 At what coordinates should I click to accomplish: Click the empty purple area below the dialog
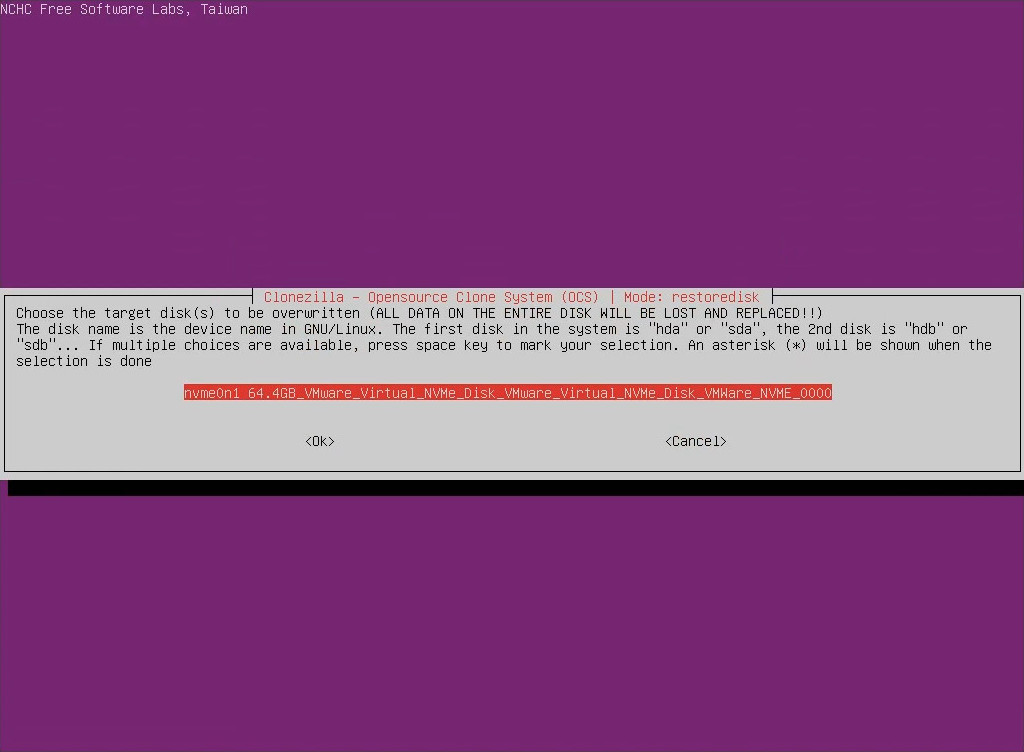click(x=512, y=620)
